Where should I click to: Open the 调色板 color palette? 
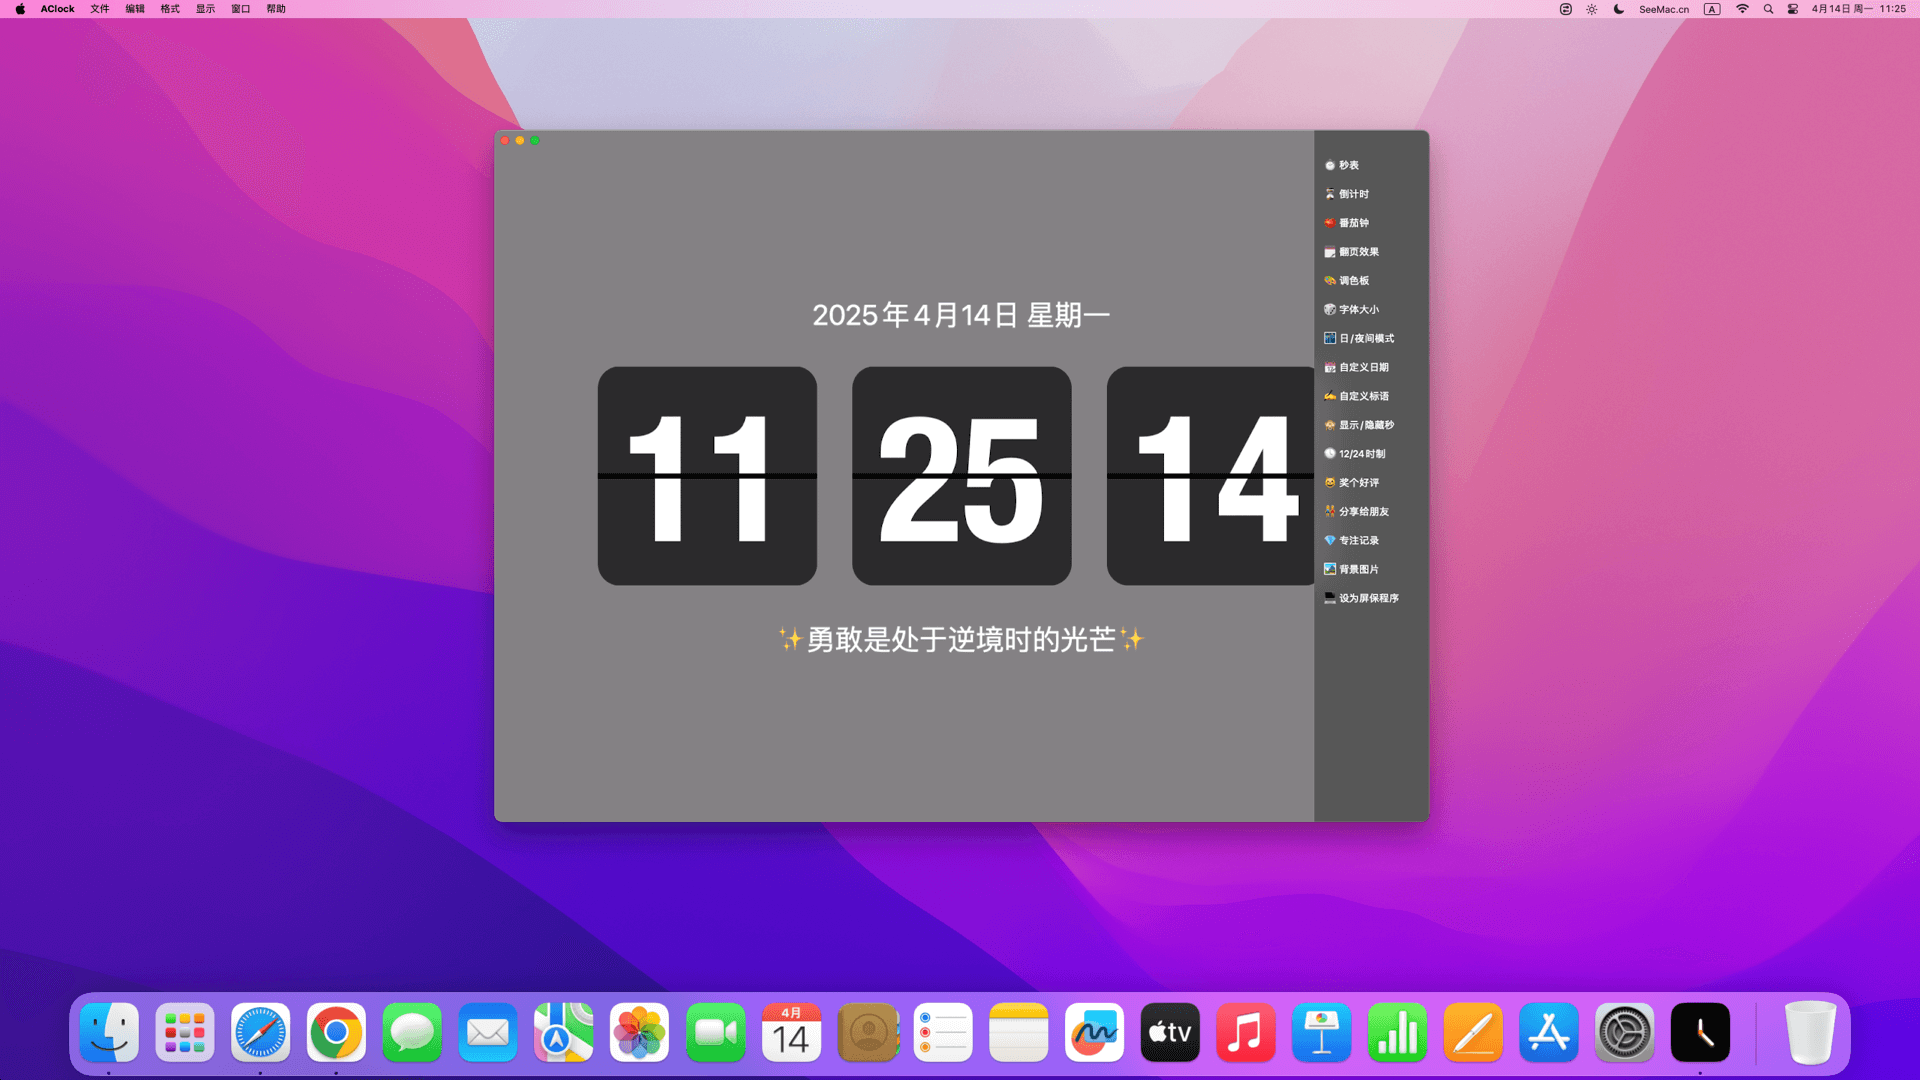point(1353,281)
